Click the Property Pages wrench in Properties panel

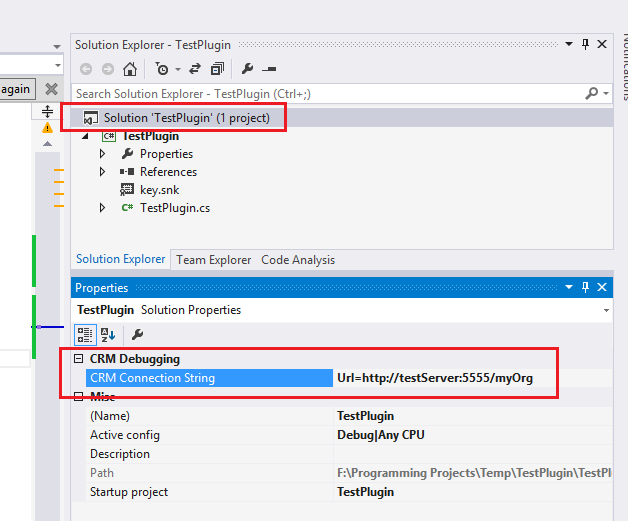coord(138,334)
